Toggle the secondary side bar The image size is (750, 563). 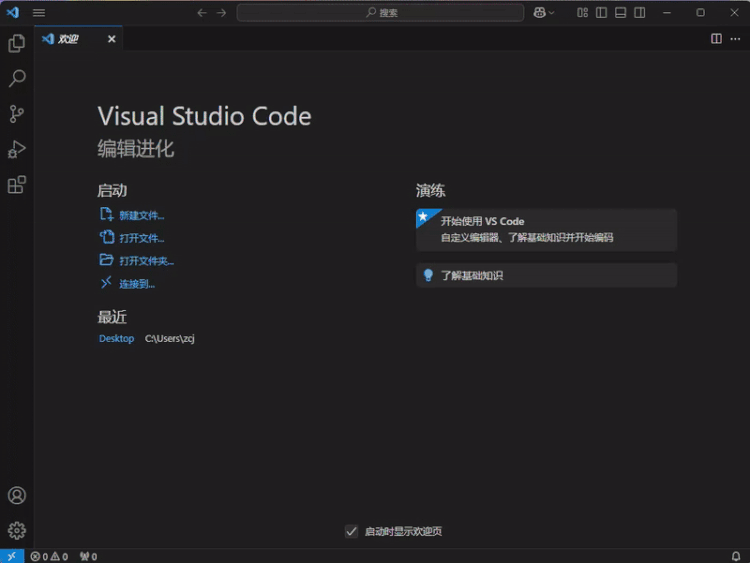(x=640, y=13)
